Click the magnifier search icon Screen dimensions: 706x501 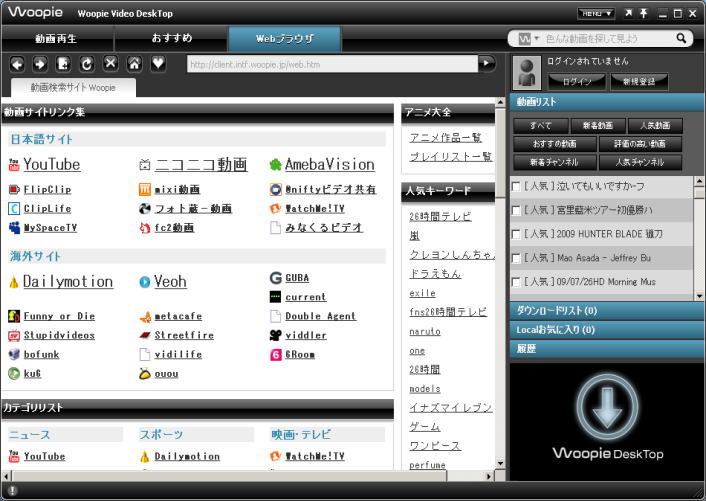pos(681,38)
